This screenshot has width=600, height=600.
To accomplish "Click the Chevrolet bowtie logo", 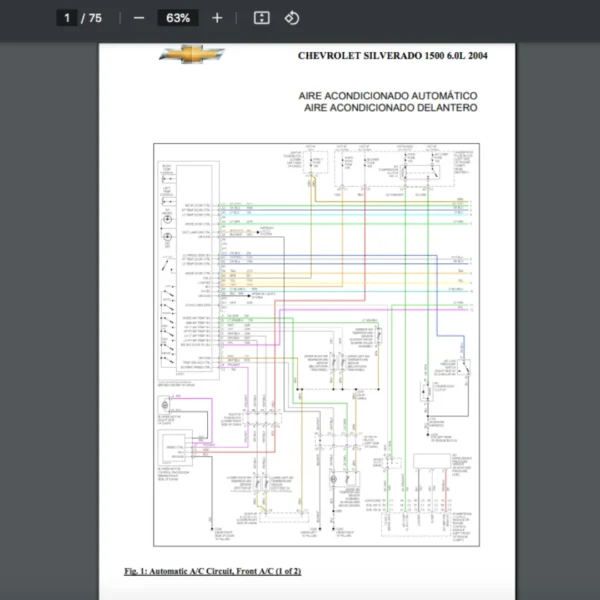I will (x=191, y=54).
